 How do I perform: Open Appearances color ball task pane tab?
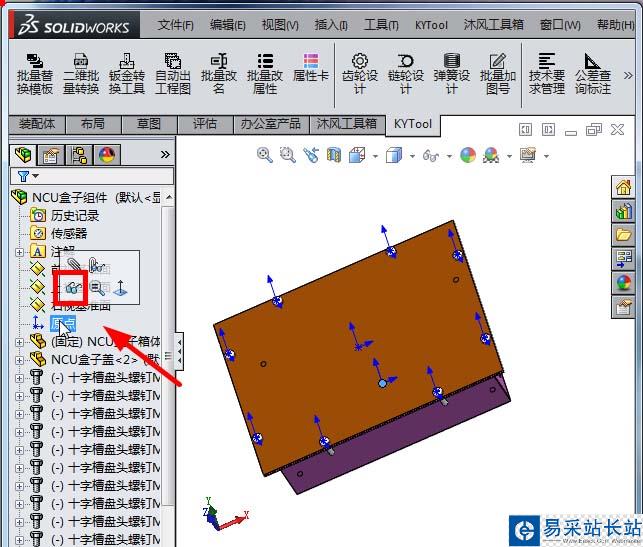pos(623,283)
